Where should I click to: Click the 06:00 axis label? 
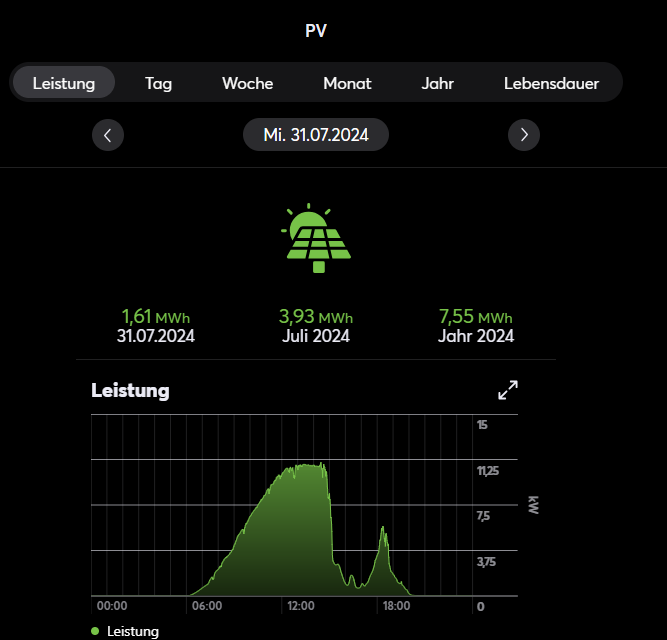coord(207,606)
